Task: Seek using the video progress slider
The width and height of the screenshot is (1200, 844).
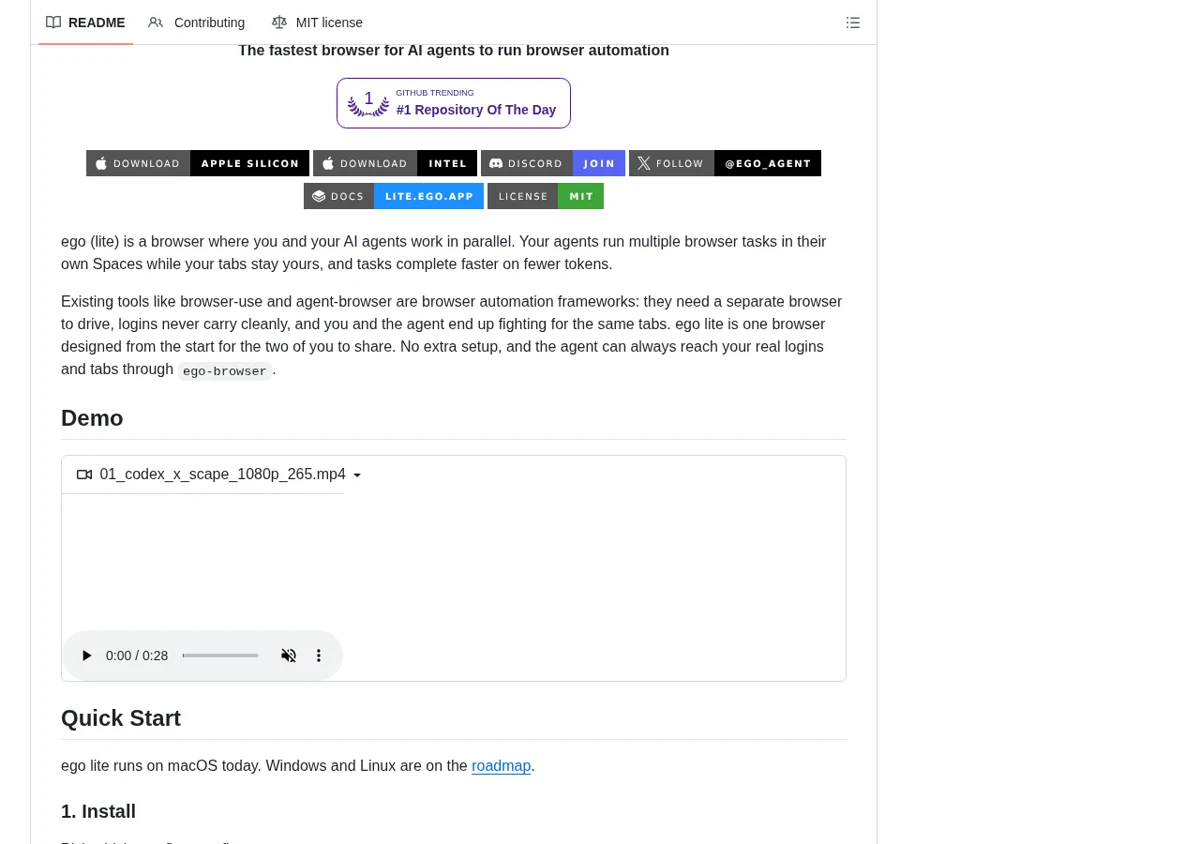Action: coord(220,656)
